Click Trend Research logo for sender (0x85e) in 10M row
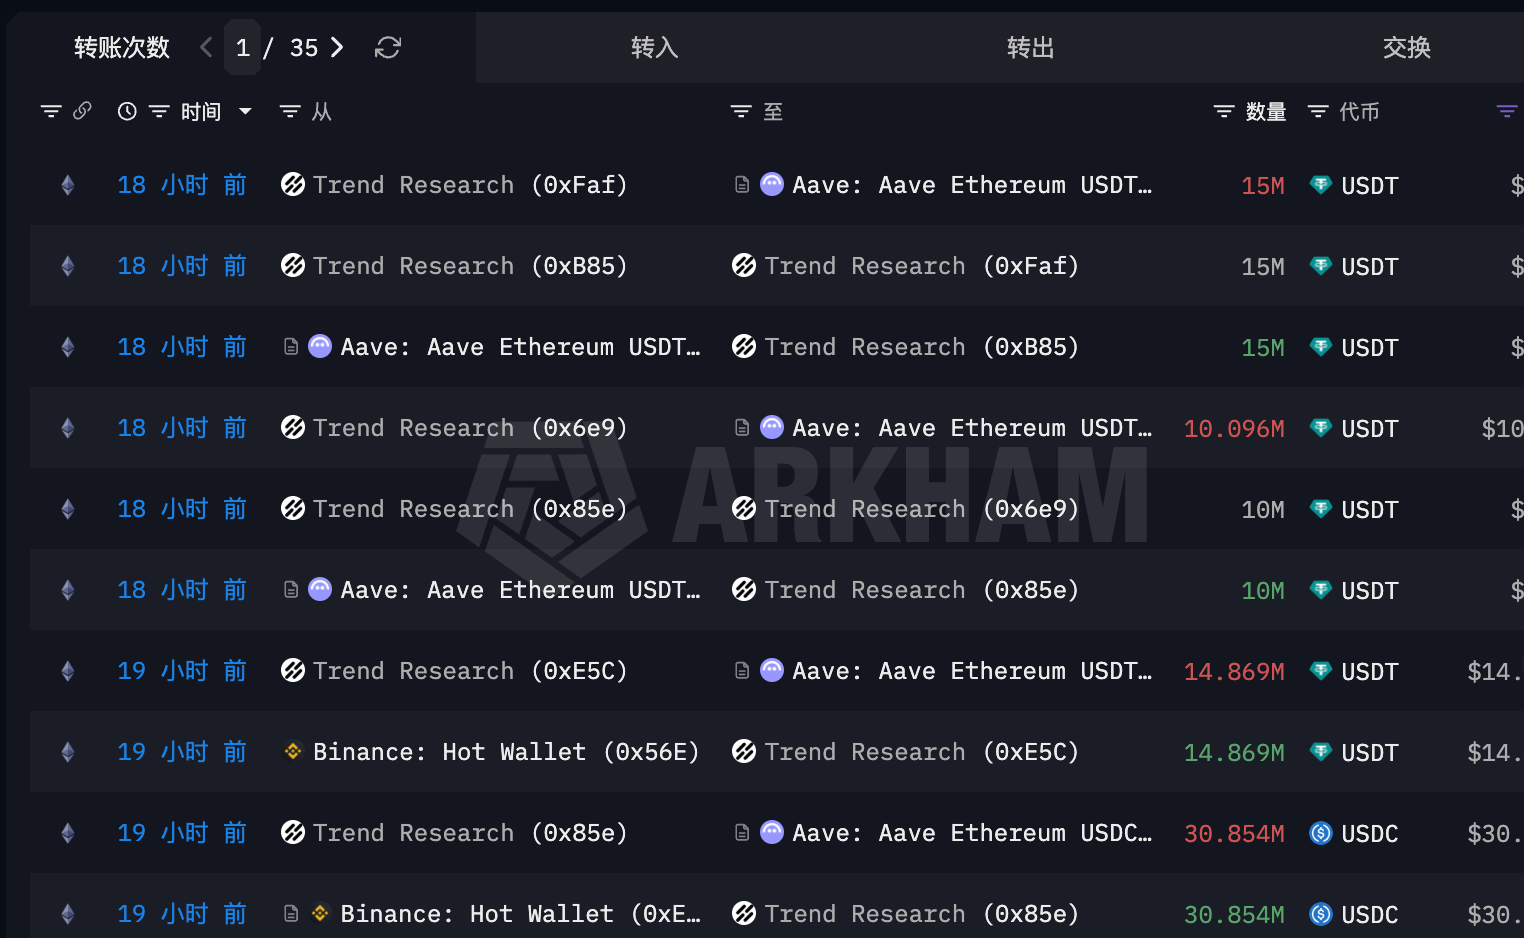This screenshot has height=938, width=1524. coord(293,508)
